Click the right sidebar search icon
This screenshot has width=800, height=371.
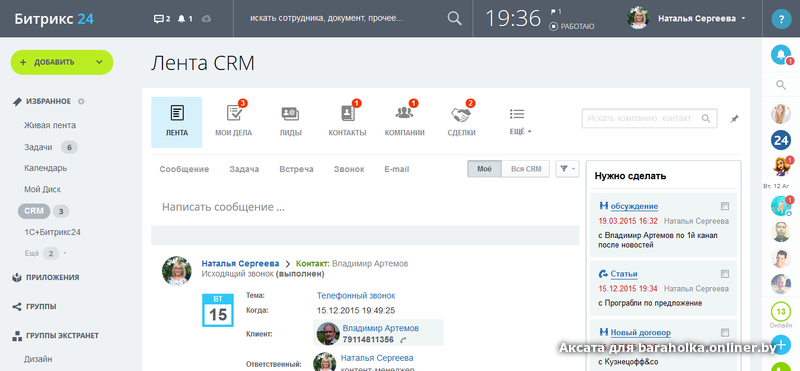[781, 85]
